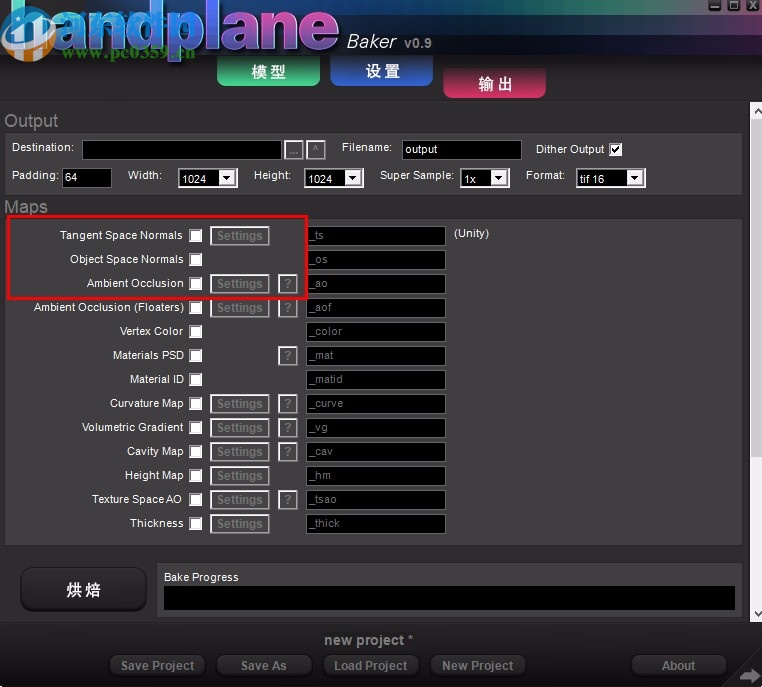The image size is (762, 687).
Task: Click the '^' button next to Destination
Action: coord(315,150)
